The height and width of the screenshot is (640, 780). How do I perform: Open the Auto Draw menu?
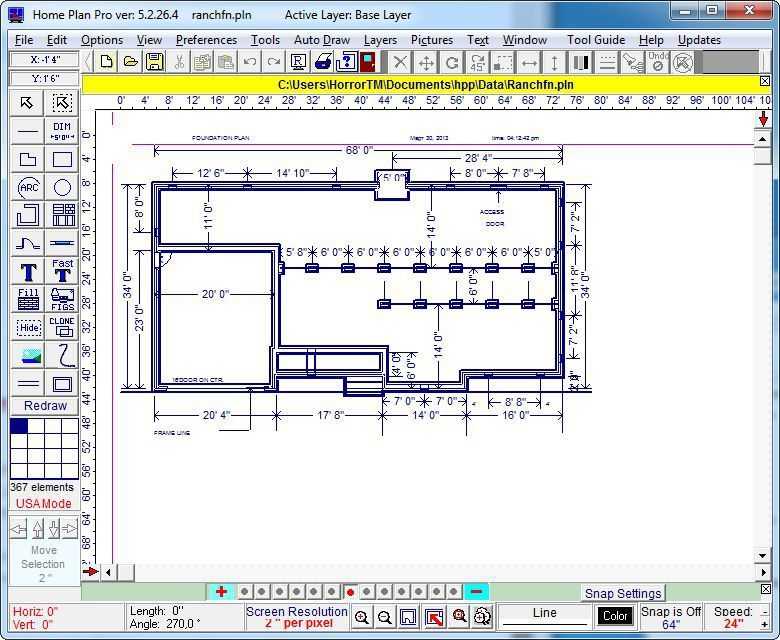coord(322,40)
